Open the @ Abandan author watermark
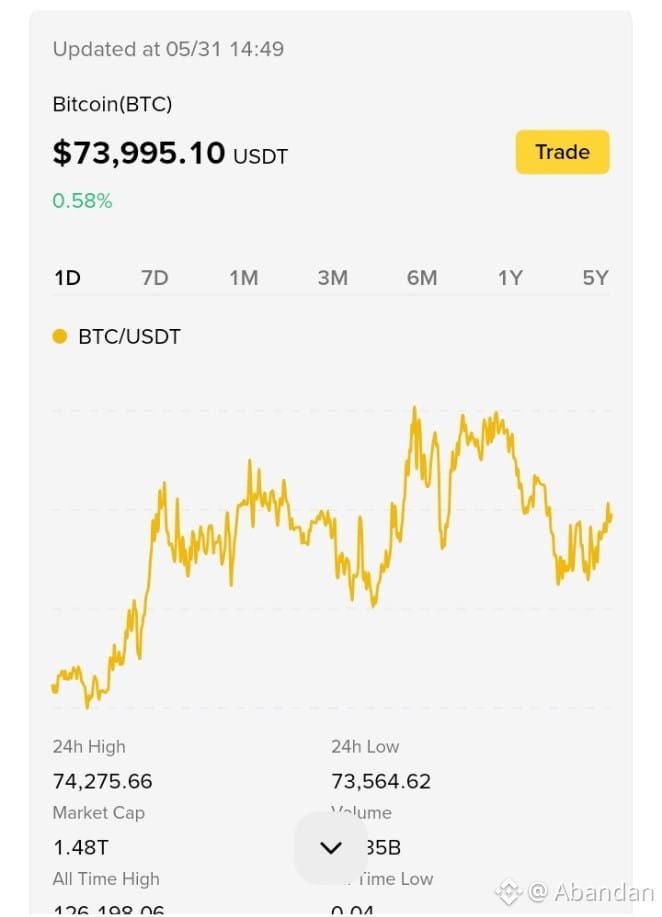The image size is (662, 917). tap(591, 892)
